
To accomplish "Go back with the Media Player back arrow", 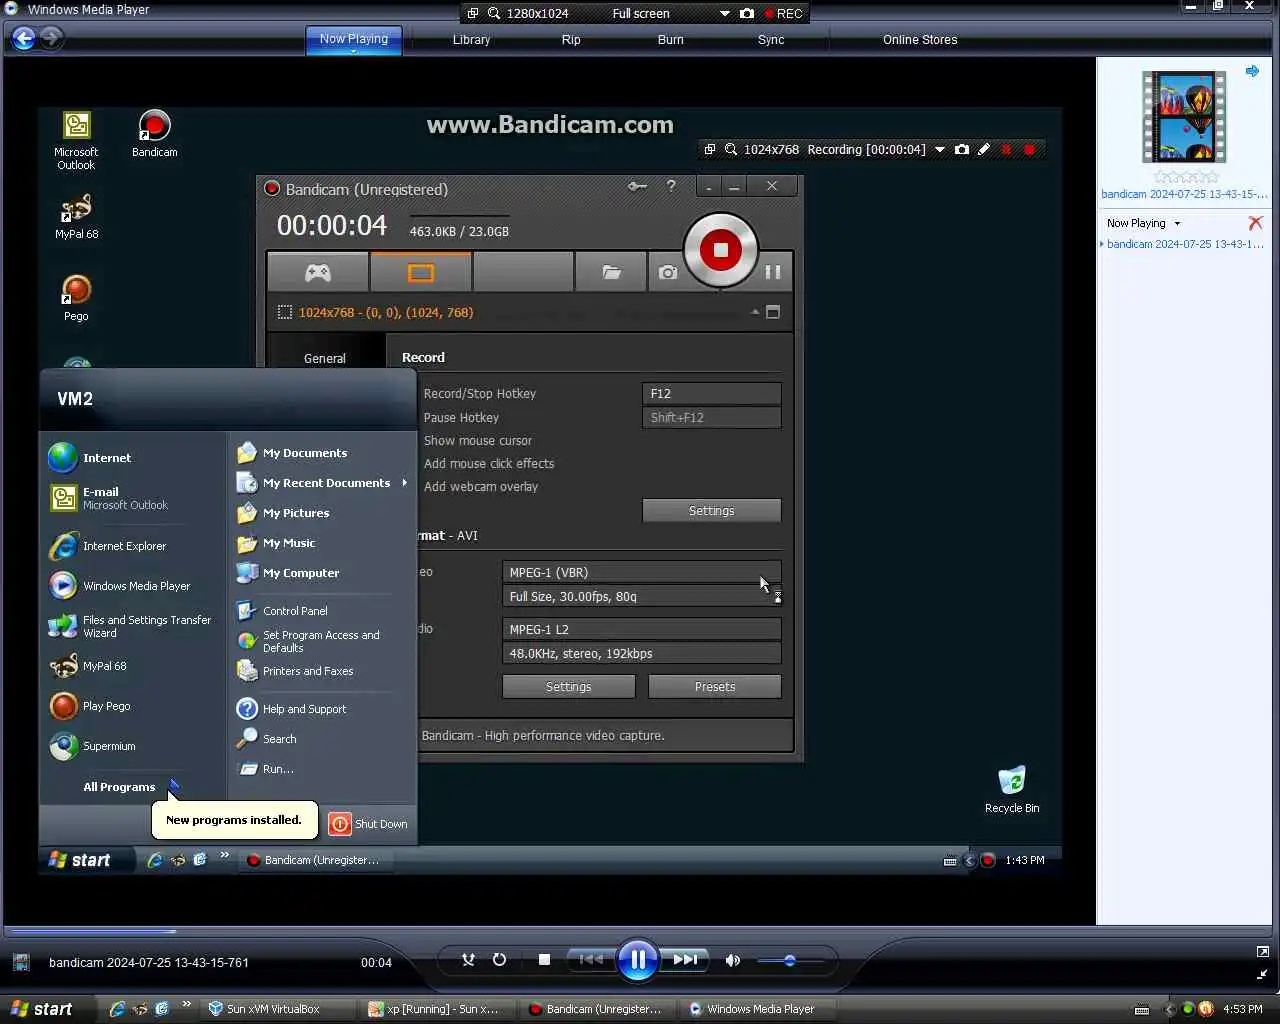I will pos(24,38).
